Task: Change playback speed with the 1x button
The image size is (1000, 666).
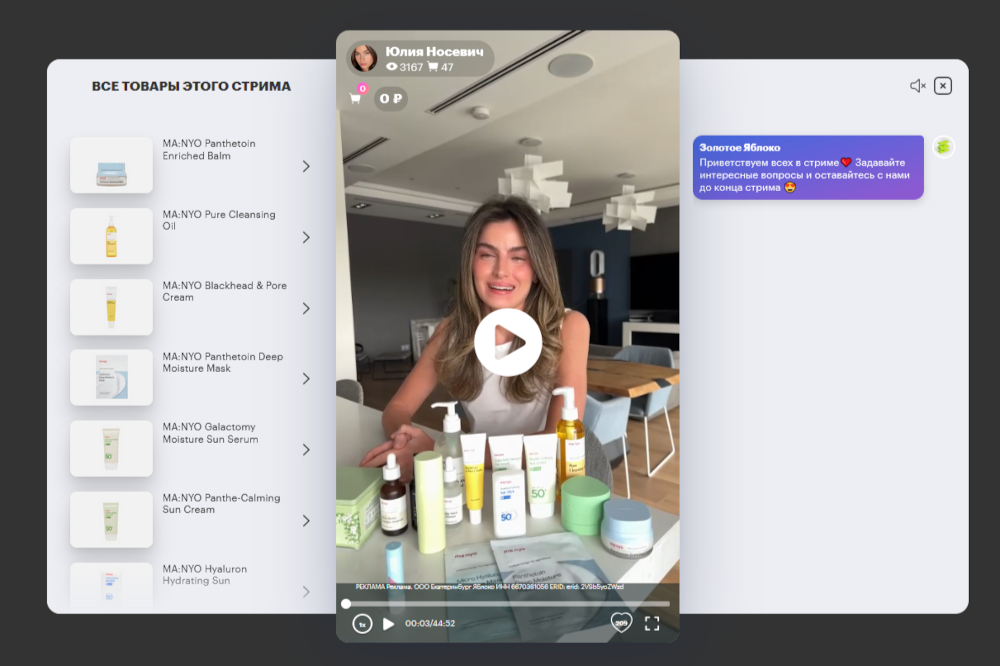Action: [x=362, y=624]
